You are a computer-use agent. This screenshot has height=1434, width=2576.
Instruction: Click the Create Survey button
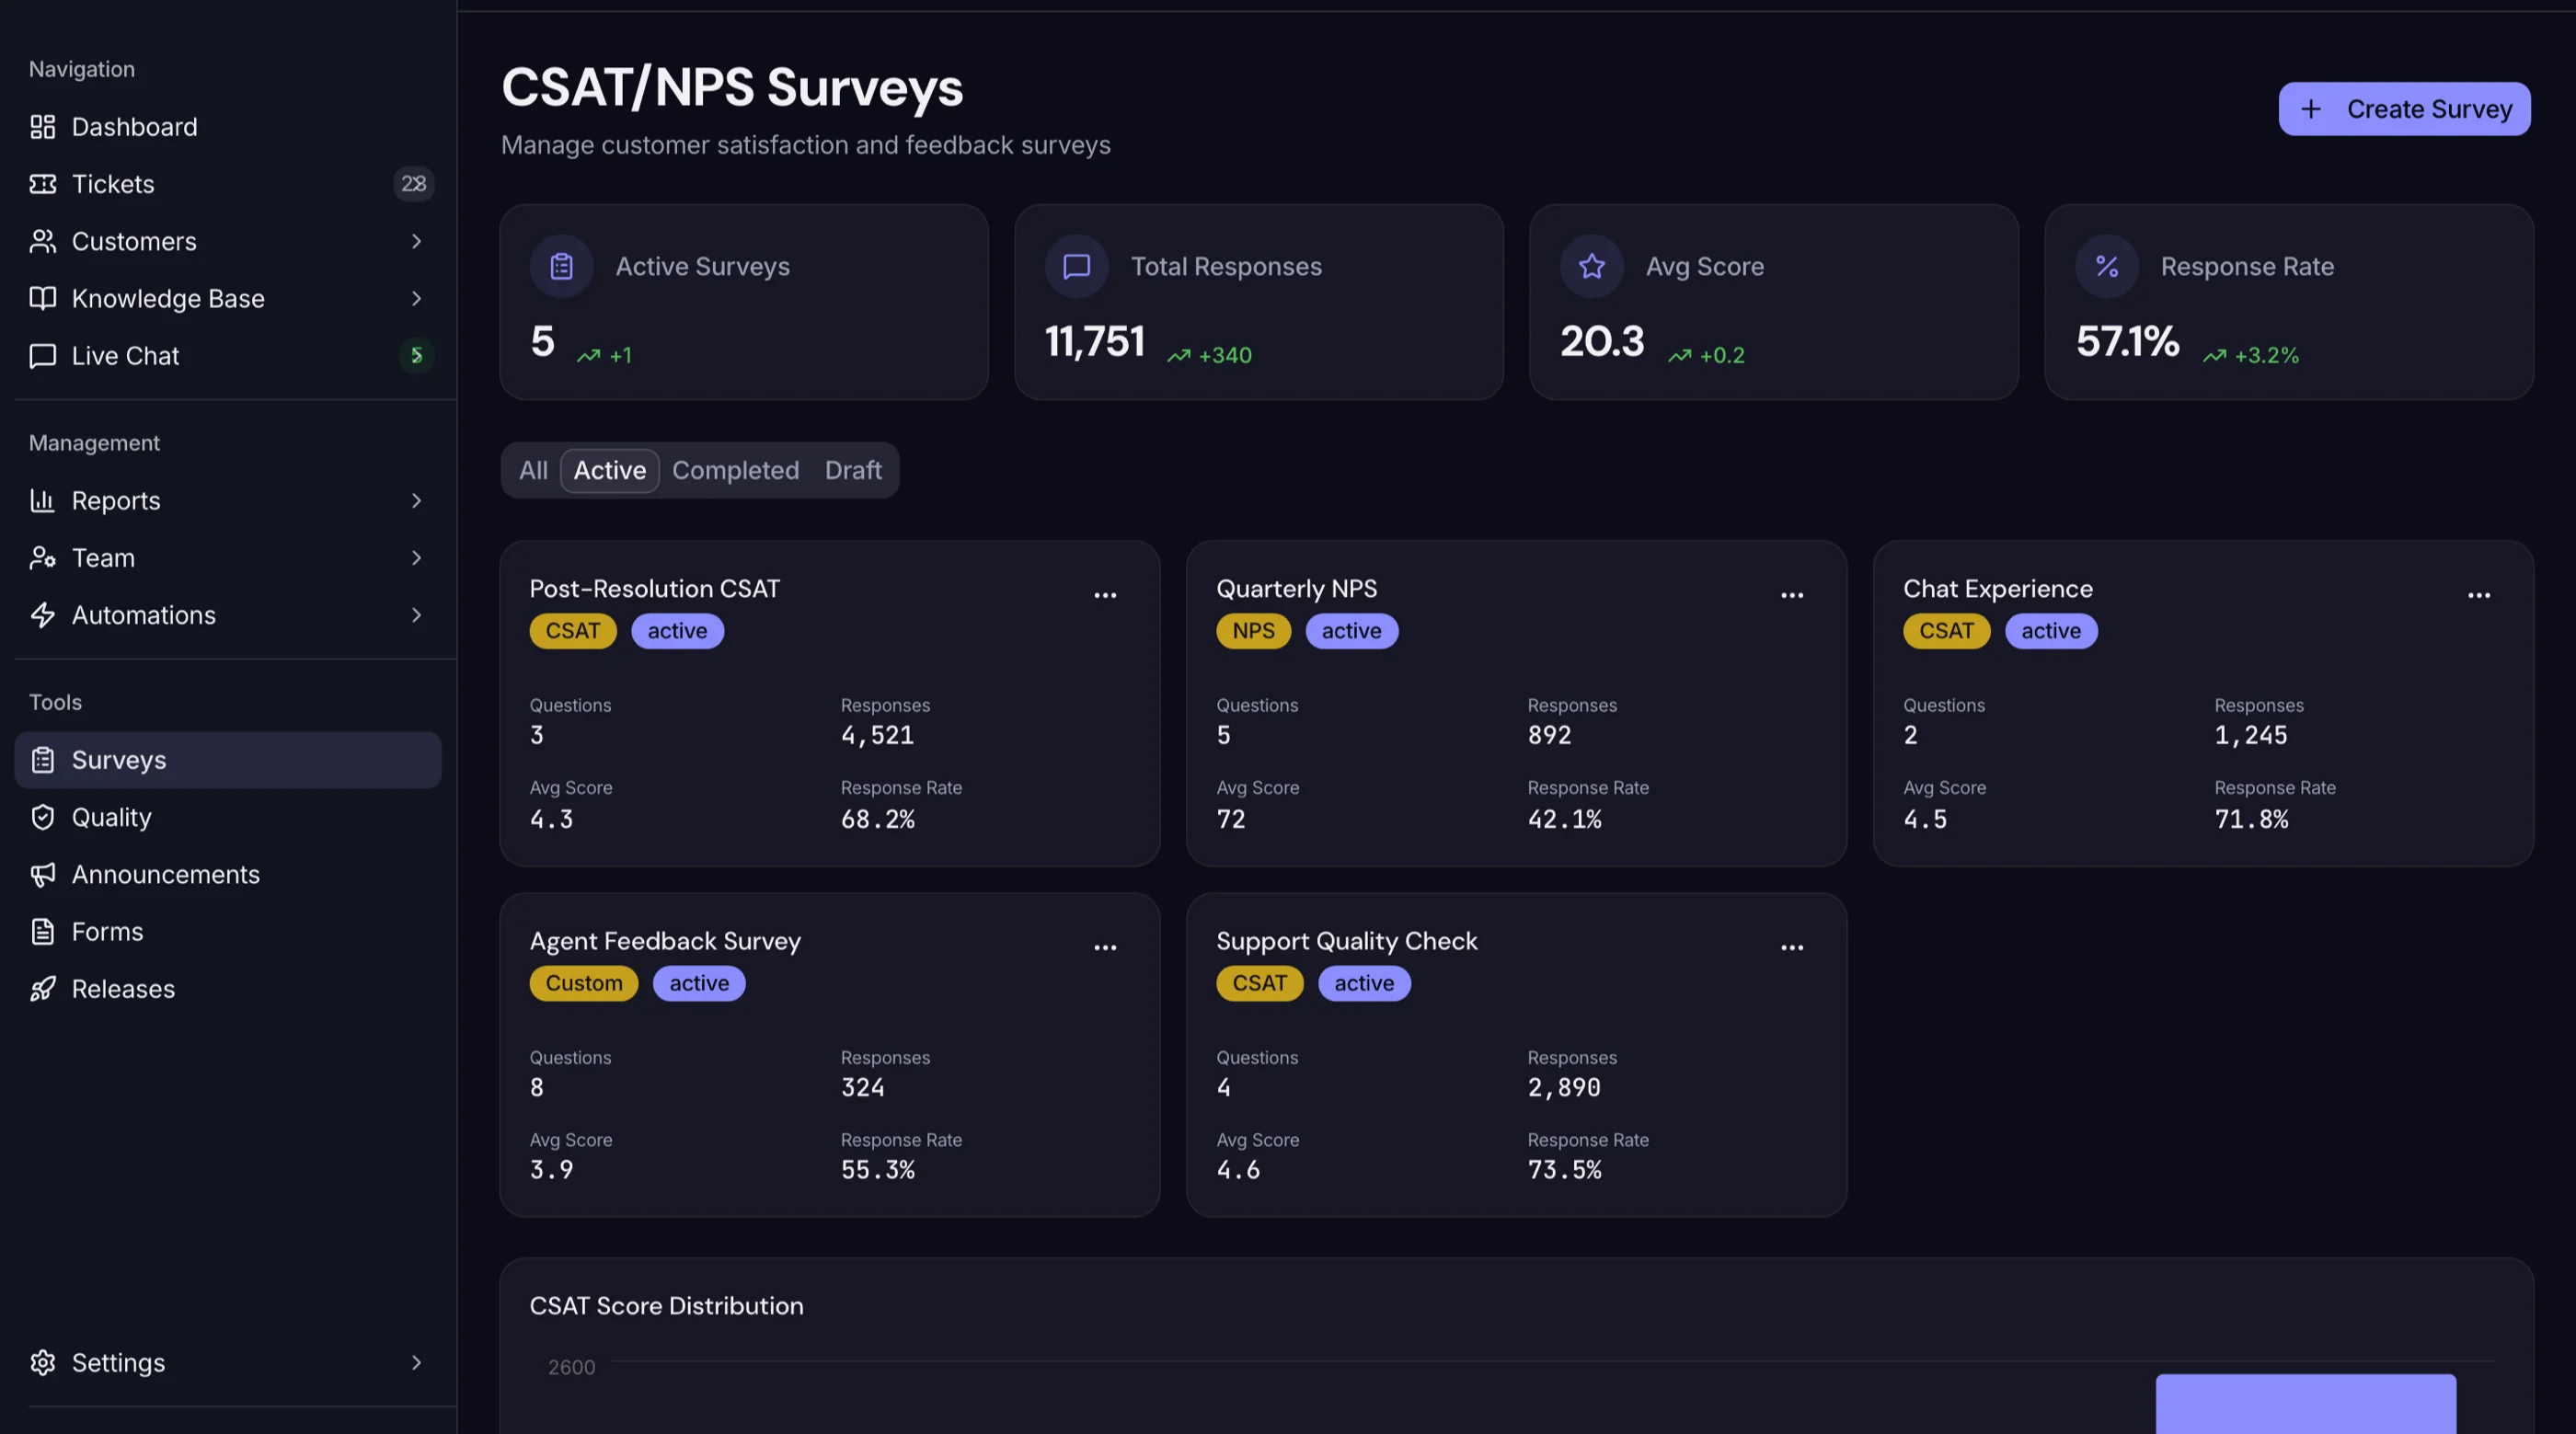[2404, 108]
